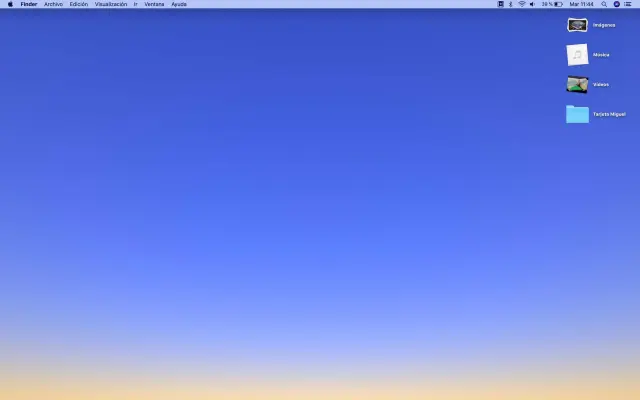Open the Archivo menu
The image size is (640, 400).
(x=53, y=4)
